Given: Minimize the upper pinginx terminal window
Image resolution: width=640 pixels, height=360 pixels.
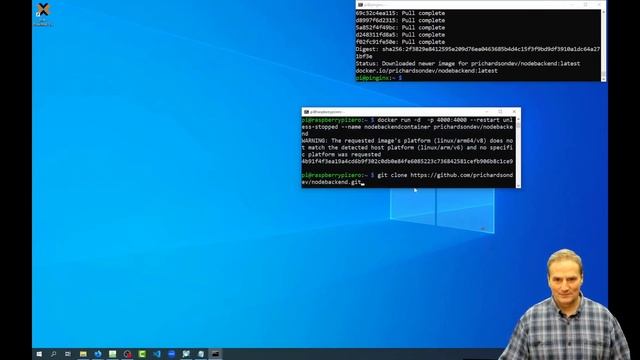Looking at the screenshot, I should click(572, 4).
